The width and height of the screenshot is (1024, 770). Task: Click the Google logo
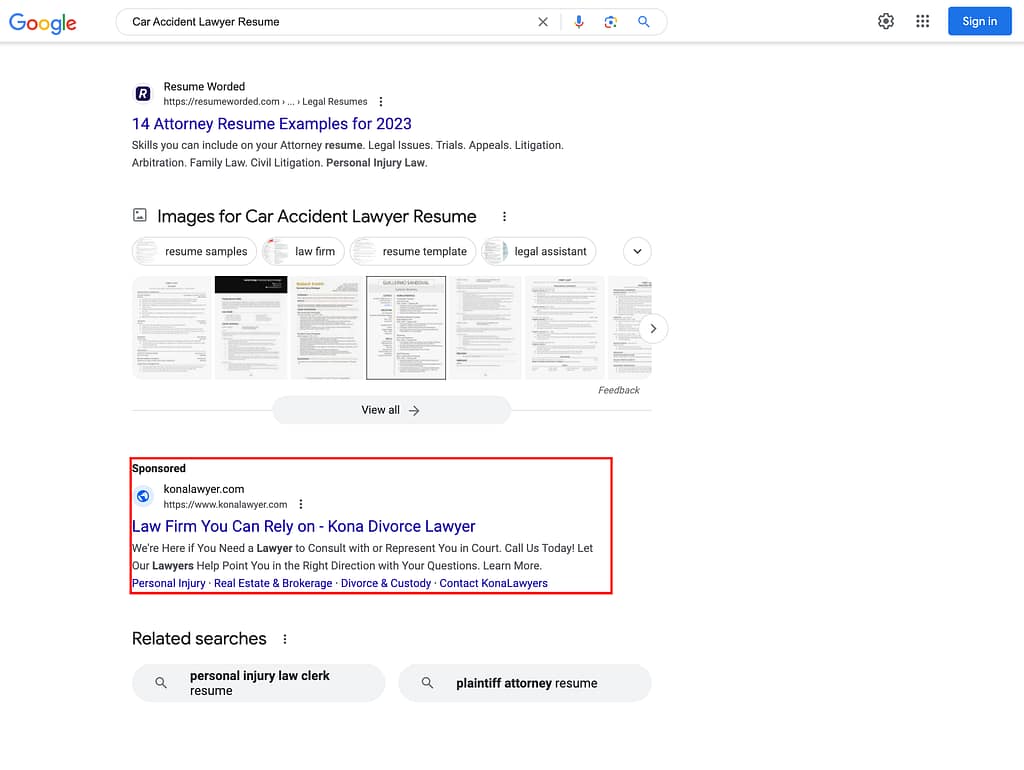tap(42, 23)
